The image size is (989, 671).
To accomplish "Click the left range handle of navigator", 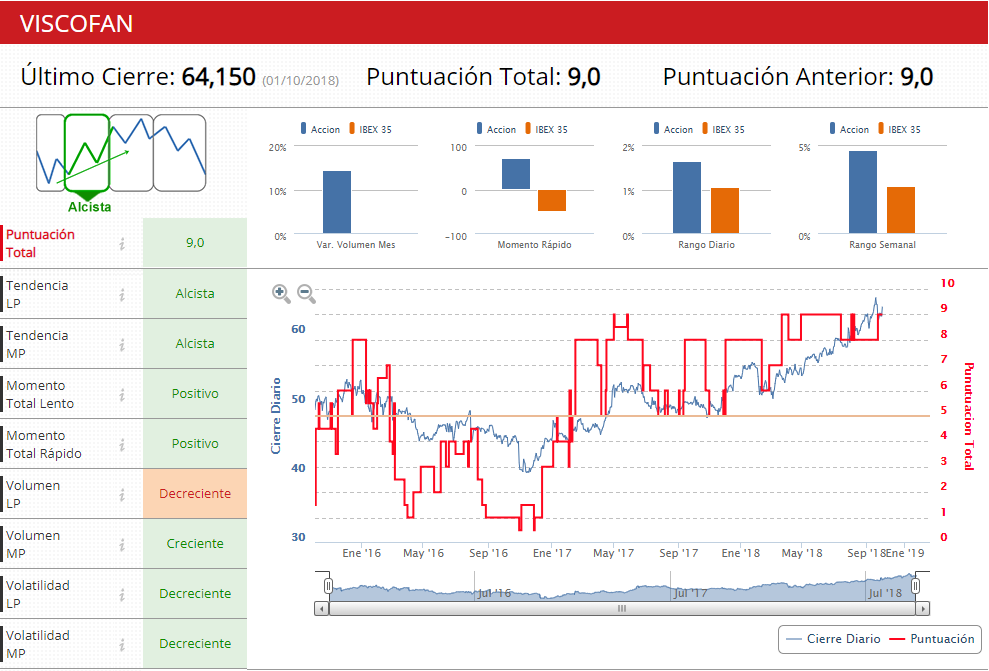I will 328,586.
